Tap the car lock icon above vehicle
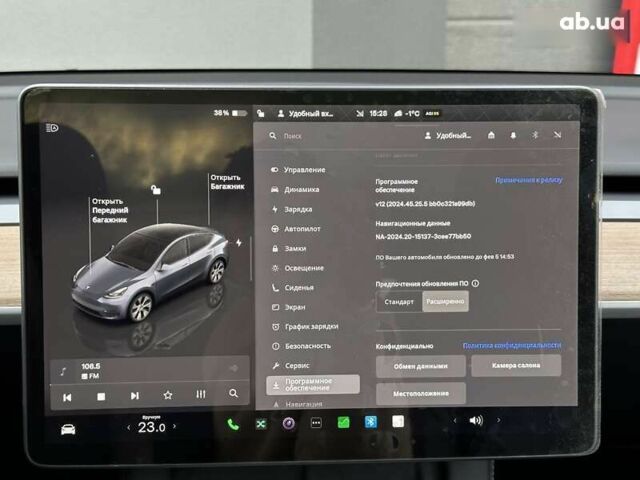640x480 pixels. (156, 189)
